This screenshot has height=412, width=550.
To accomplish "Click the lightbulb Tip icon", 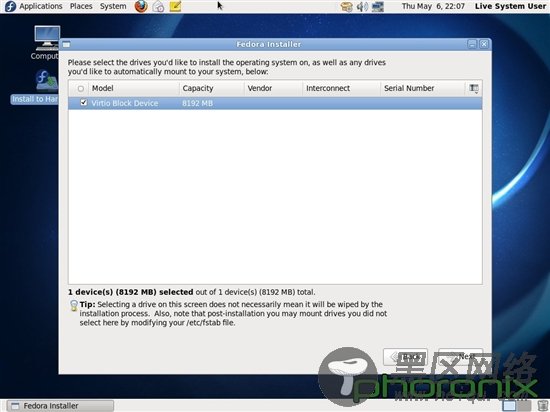I will pos(73,305).
